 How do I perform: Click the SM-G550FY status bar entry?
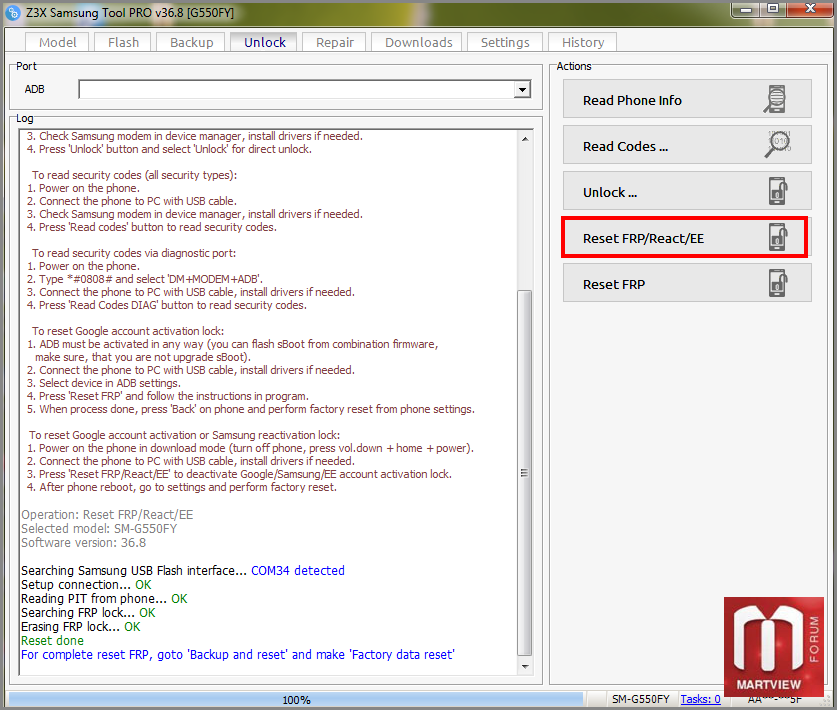641,699
